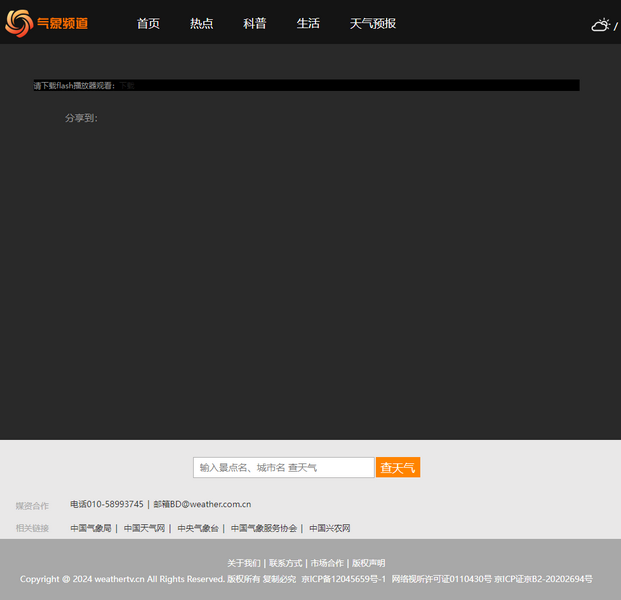
Task: Click 关于我们 in the footer
Action: click(x=244, y=563)
